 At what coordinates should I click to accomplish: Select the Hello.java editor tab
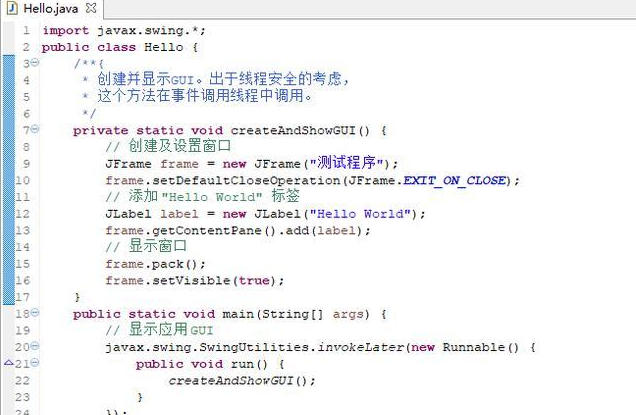click(x=50, y=8)
